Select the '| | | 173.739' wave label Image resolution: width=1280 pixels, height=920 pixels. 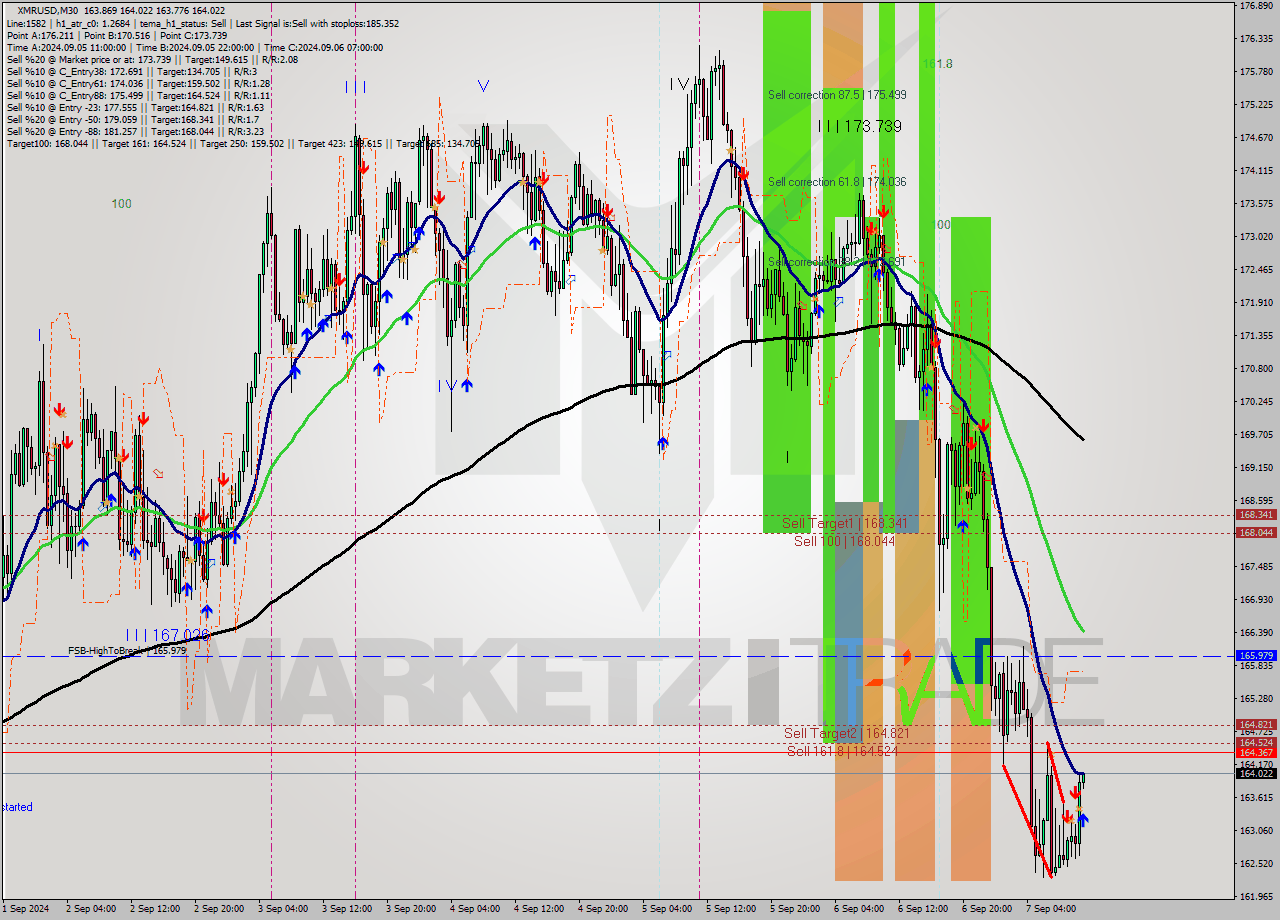pos(859,126)
